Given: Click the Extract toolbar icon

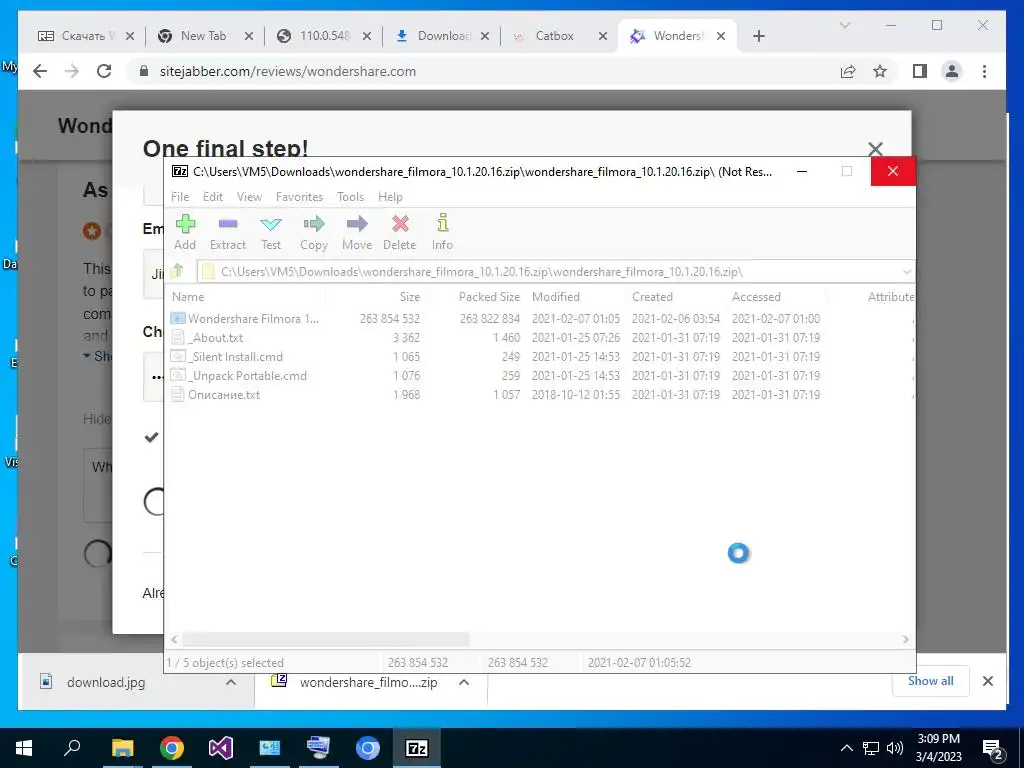Looking at the screenshot, I should (x=227, y=232).
